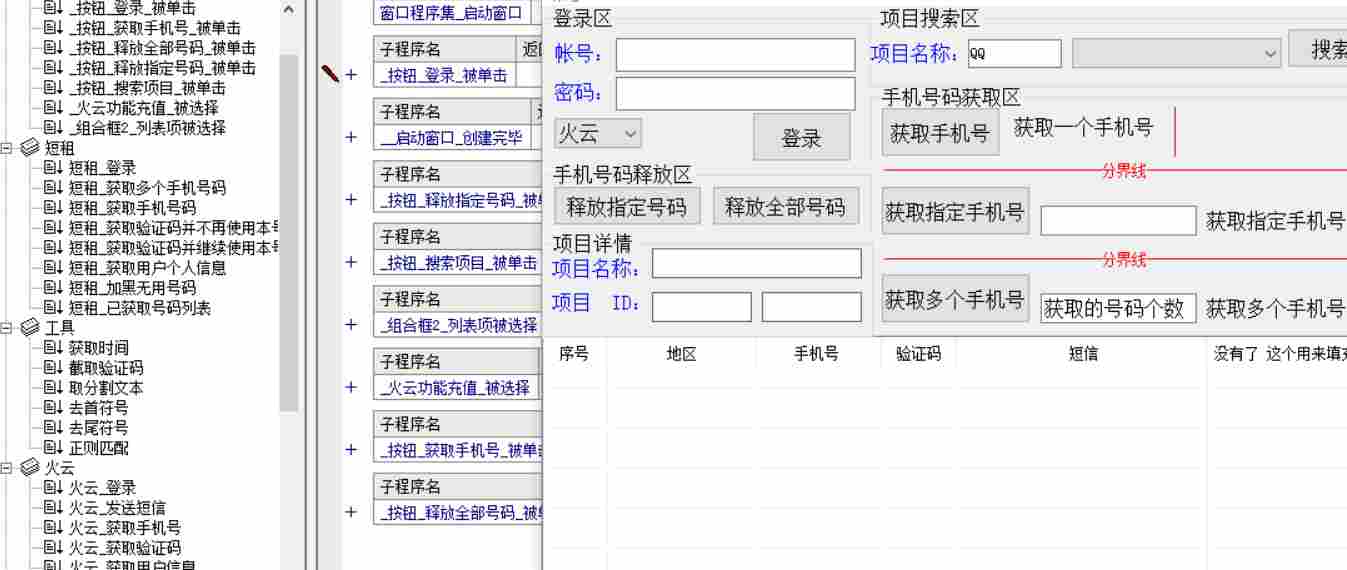Click the subroutine icon next to 短租_登录
The image size is (1347, 570).
tap(53, 168)
